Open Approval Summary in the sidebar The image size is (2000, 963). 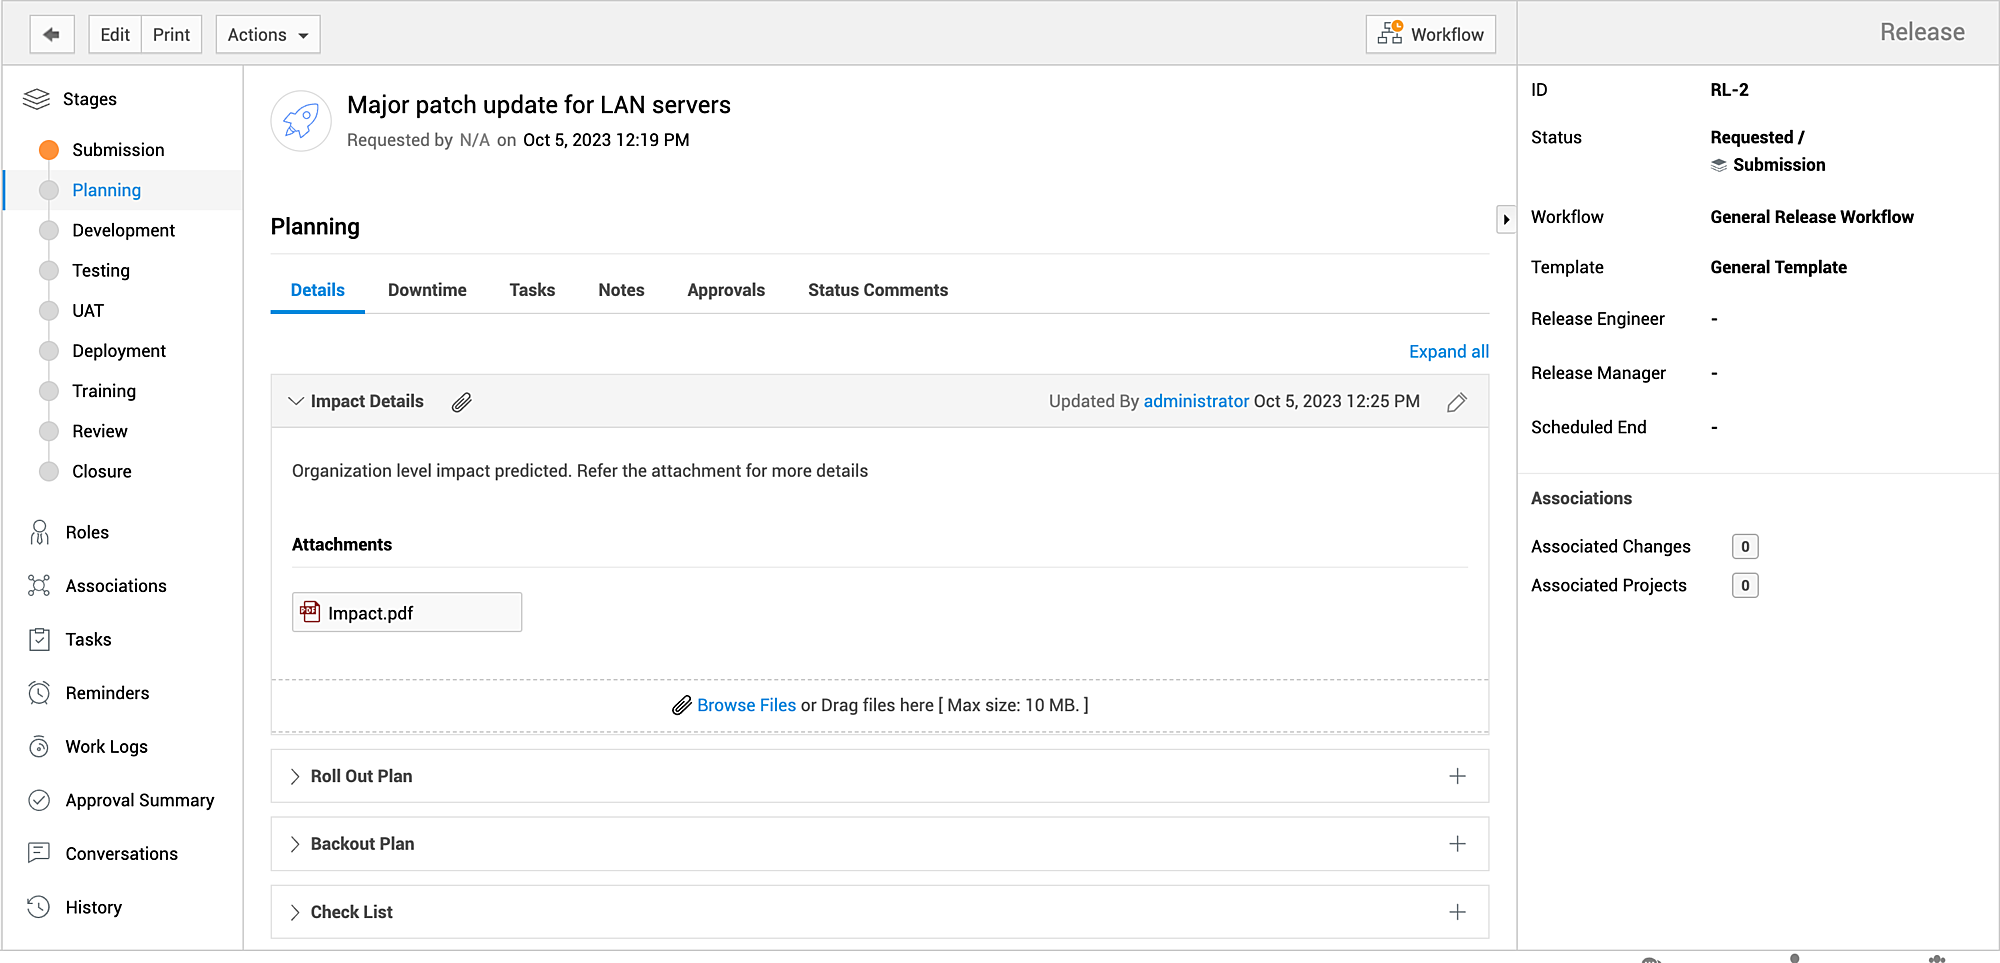(x=140, y=800)
